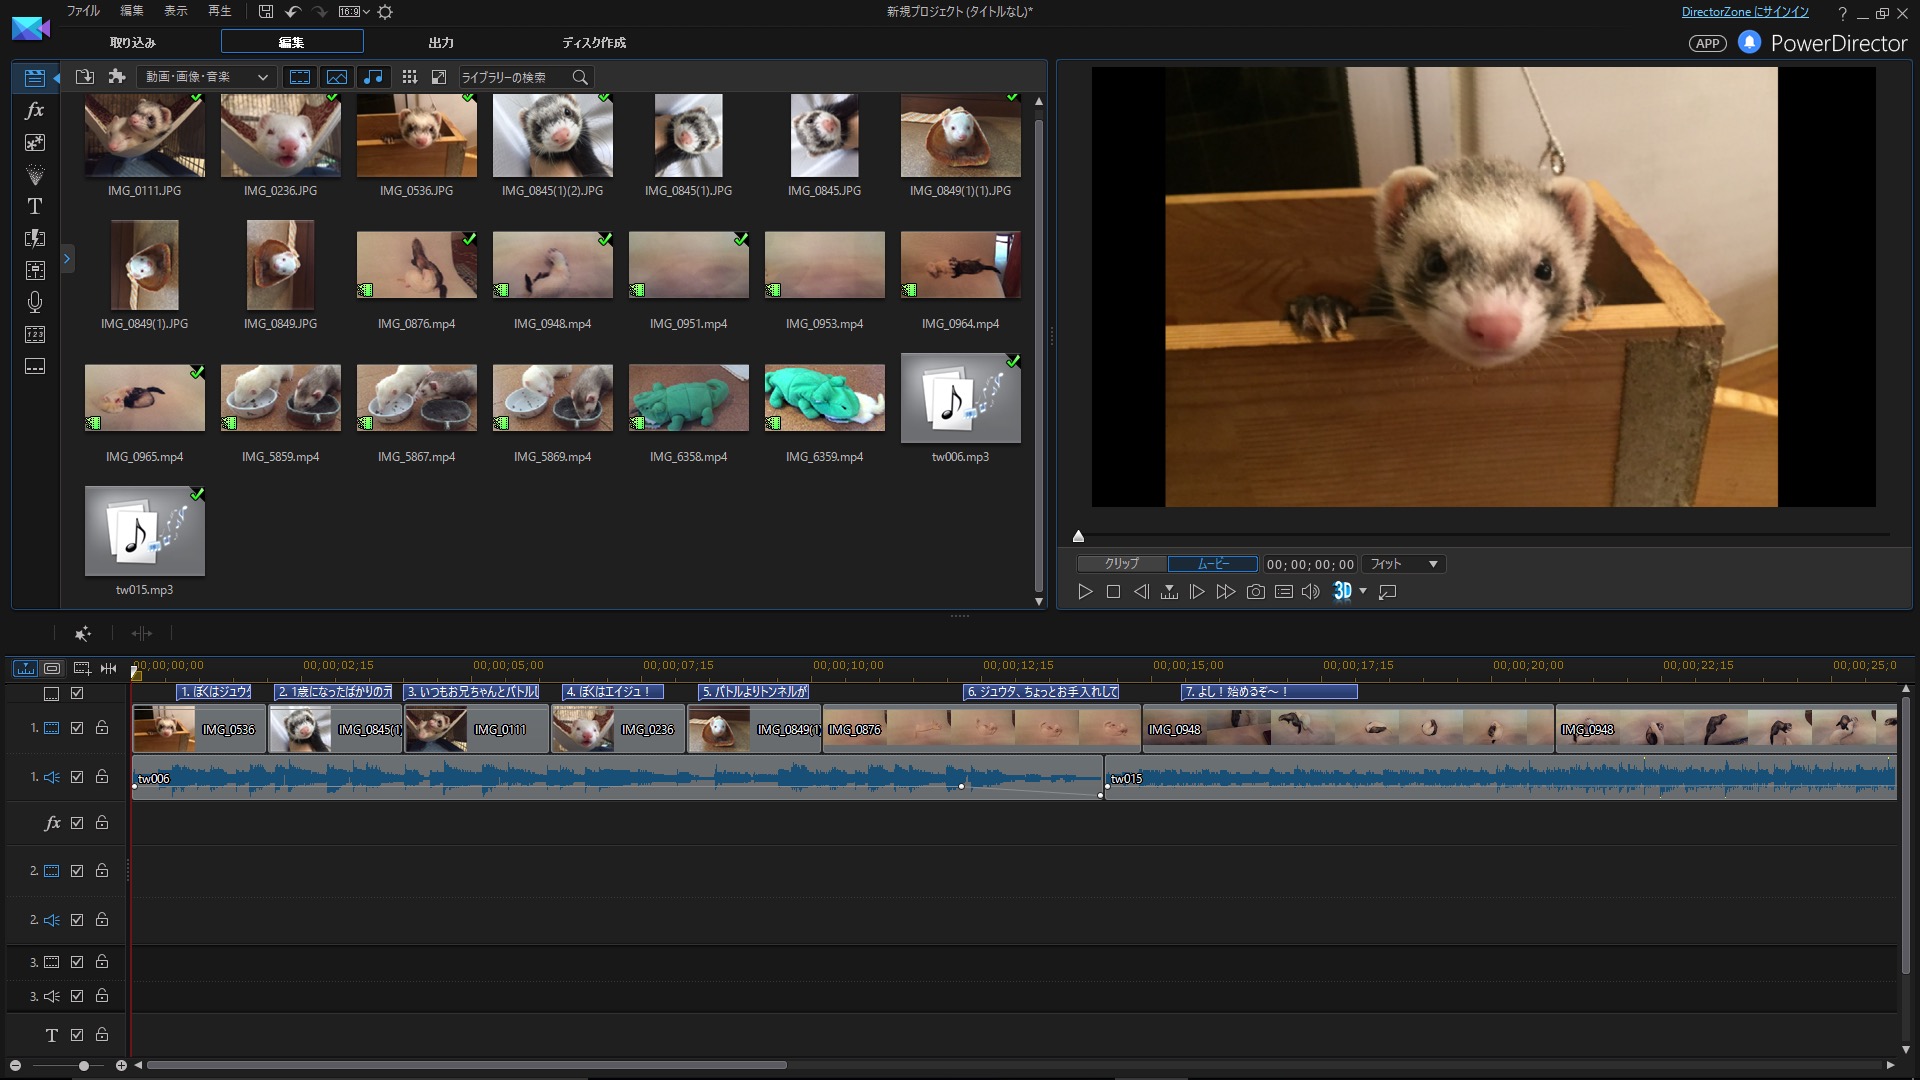1920x1080 pixels.
Task: Open the ファイル menu
Action: [83, 11]
